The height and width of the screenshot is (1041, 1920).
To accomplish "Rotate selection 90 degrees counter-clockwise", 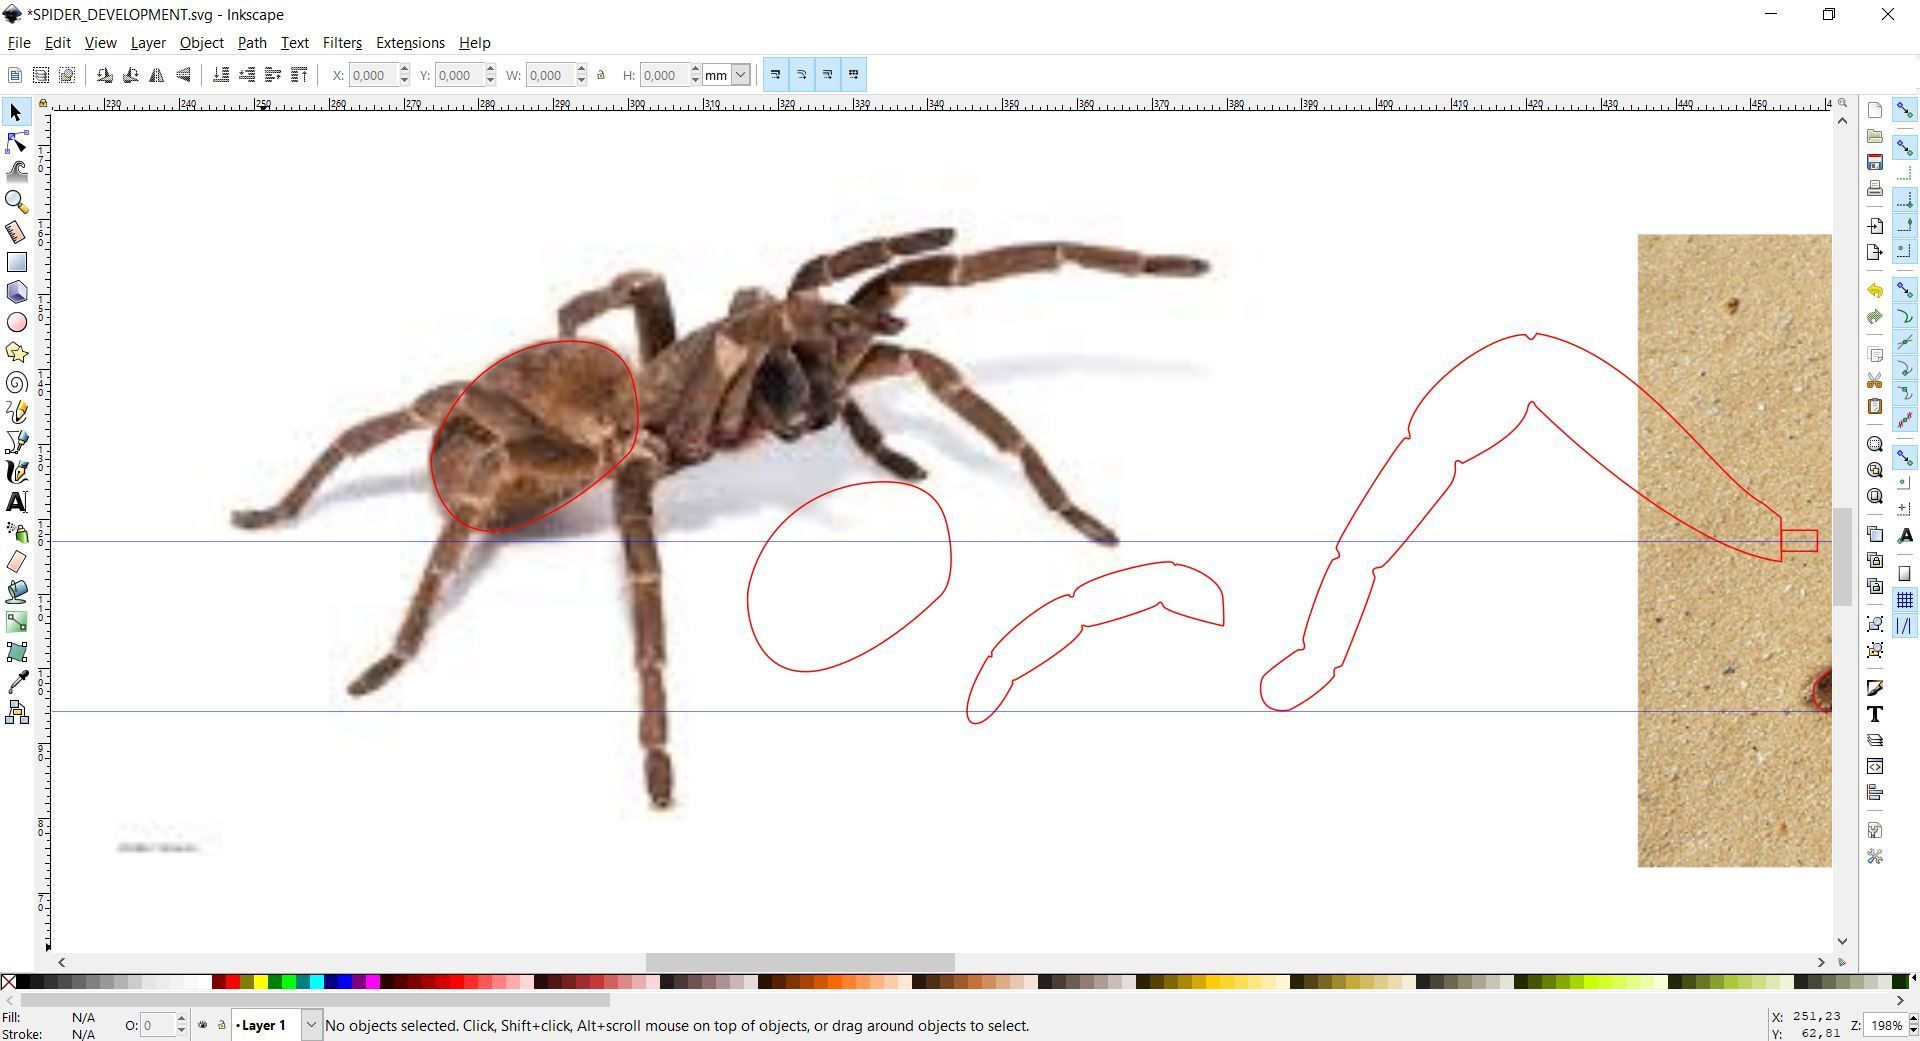I will point(104,75).
